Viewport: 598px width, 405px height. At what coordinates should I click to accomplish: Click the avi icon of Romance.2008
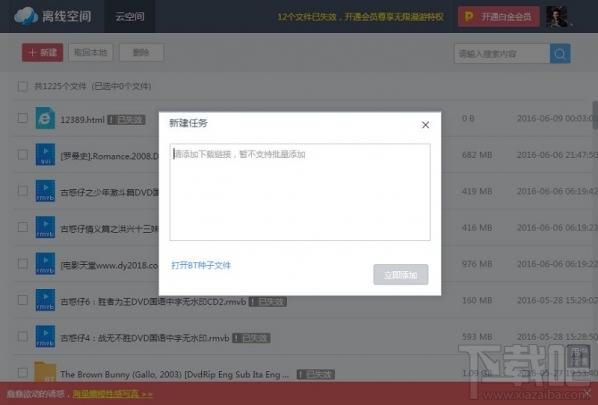45,154
